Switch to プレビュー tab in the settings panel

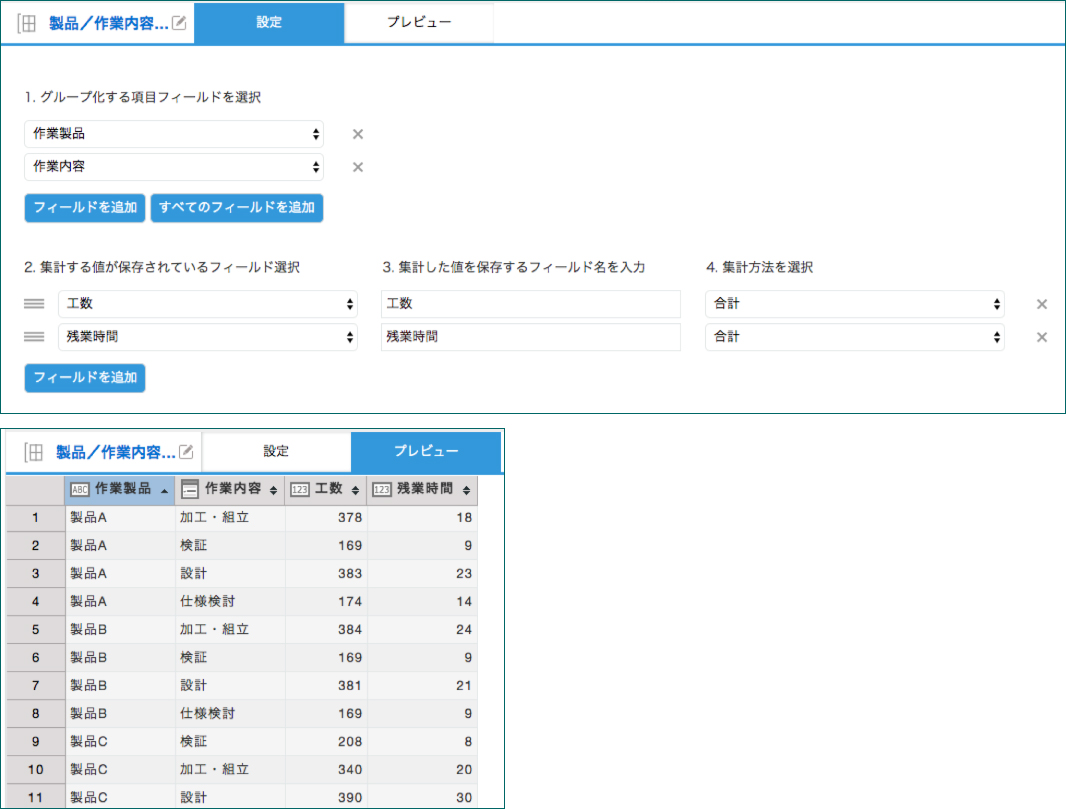pyautogui.click(x=419, y=22)
